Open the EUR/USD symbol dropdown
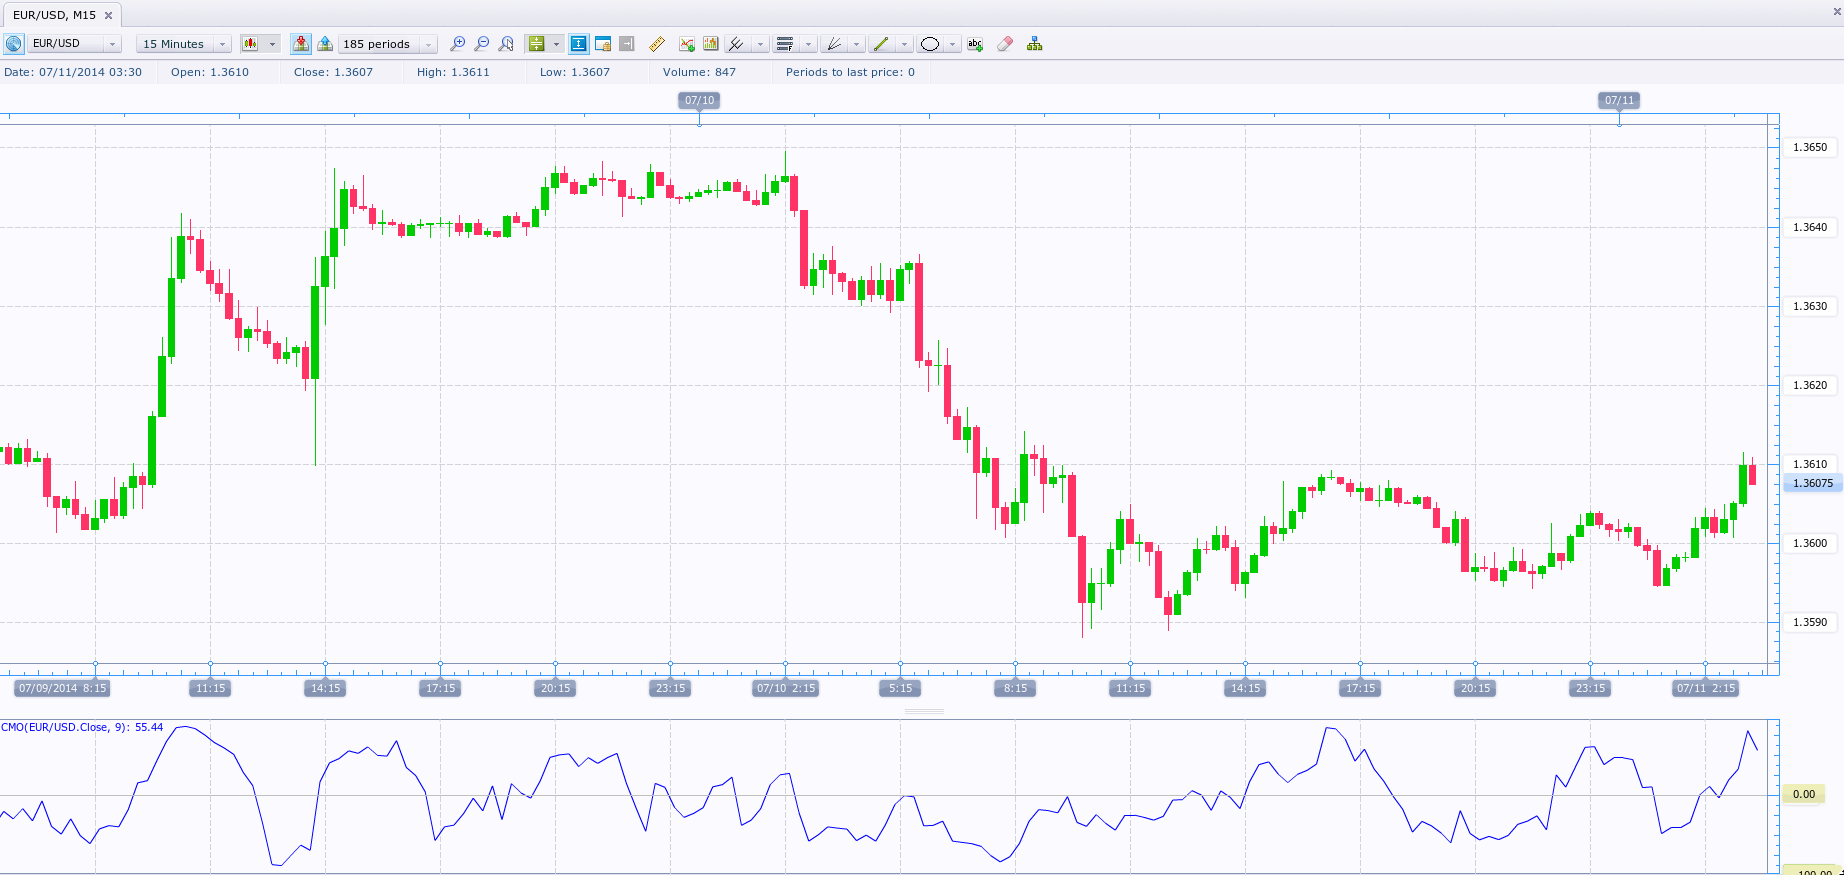Screen dimensions: 1844x875 [x=113, y=44]
